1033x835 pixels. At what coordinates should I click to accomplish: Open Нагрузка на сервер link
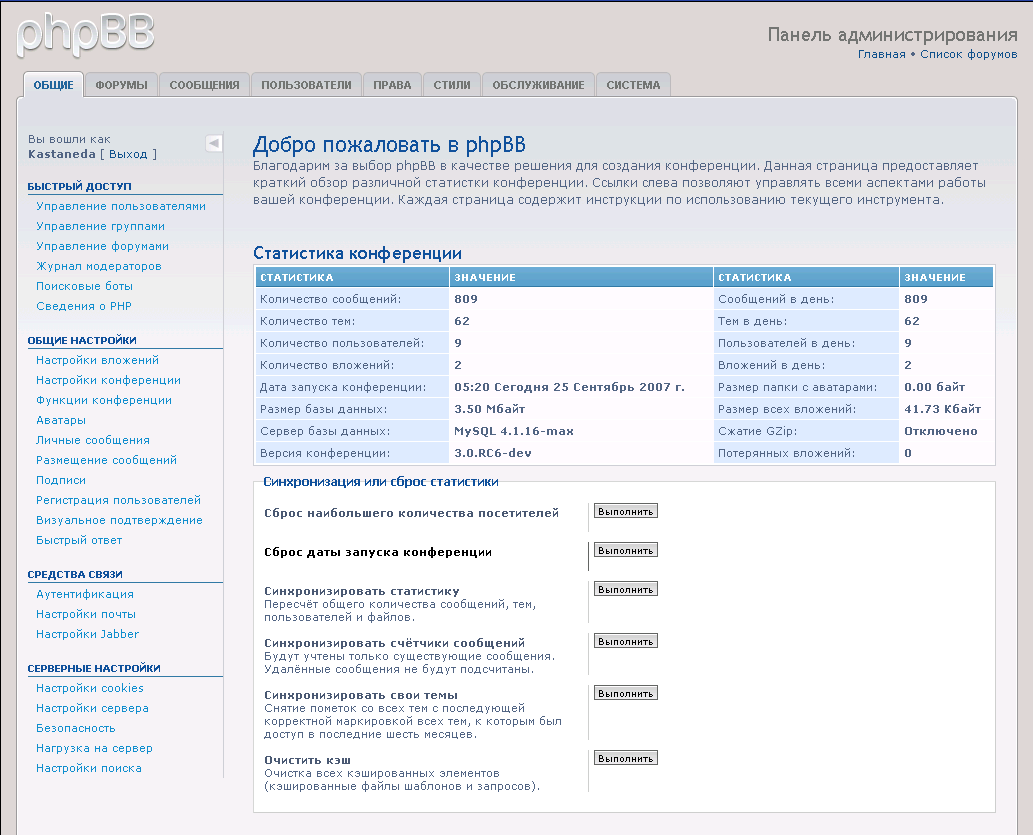pos(94,748)
